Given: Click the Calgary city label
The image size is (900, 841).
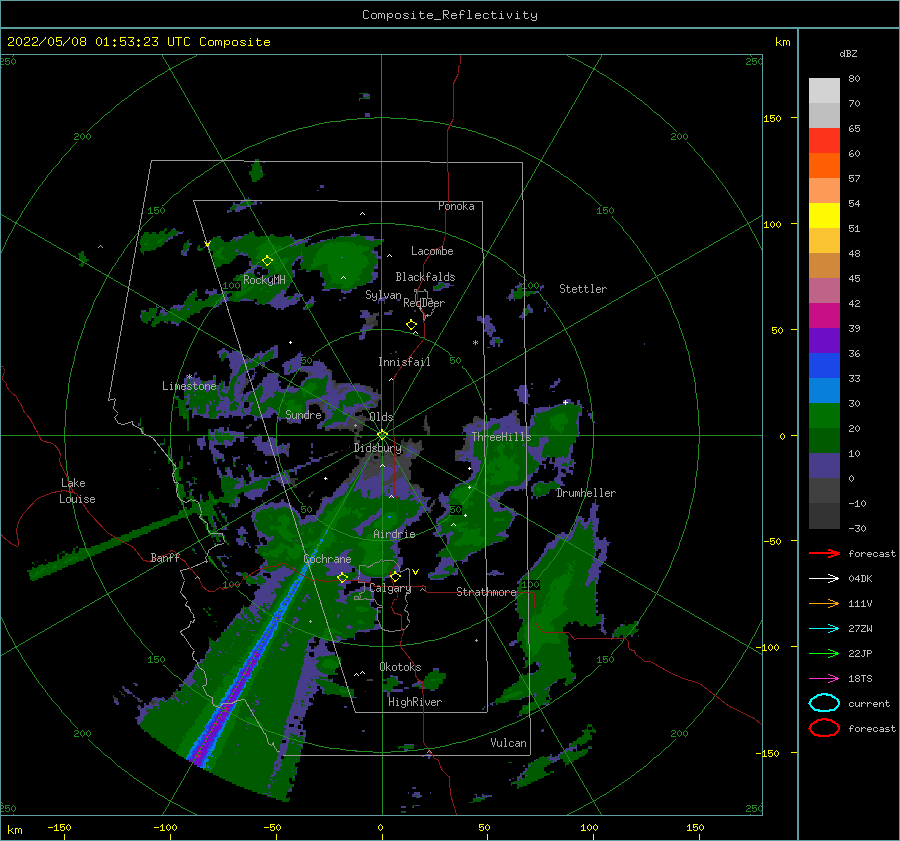Looking at the screenshot, I should 390,588.
